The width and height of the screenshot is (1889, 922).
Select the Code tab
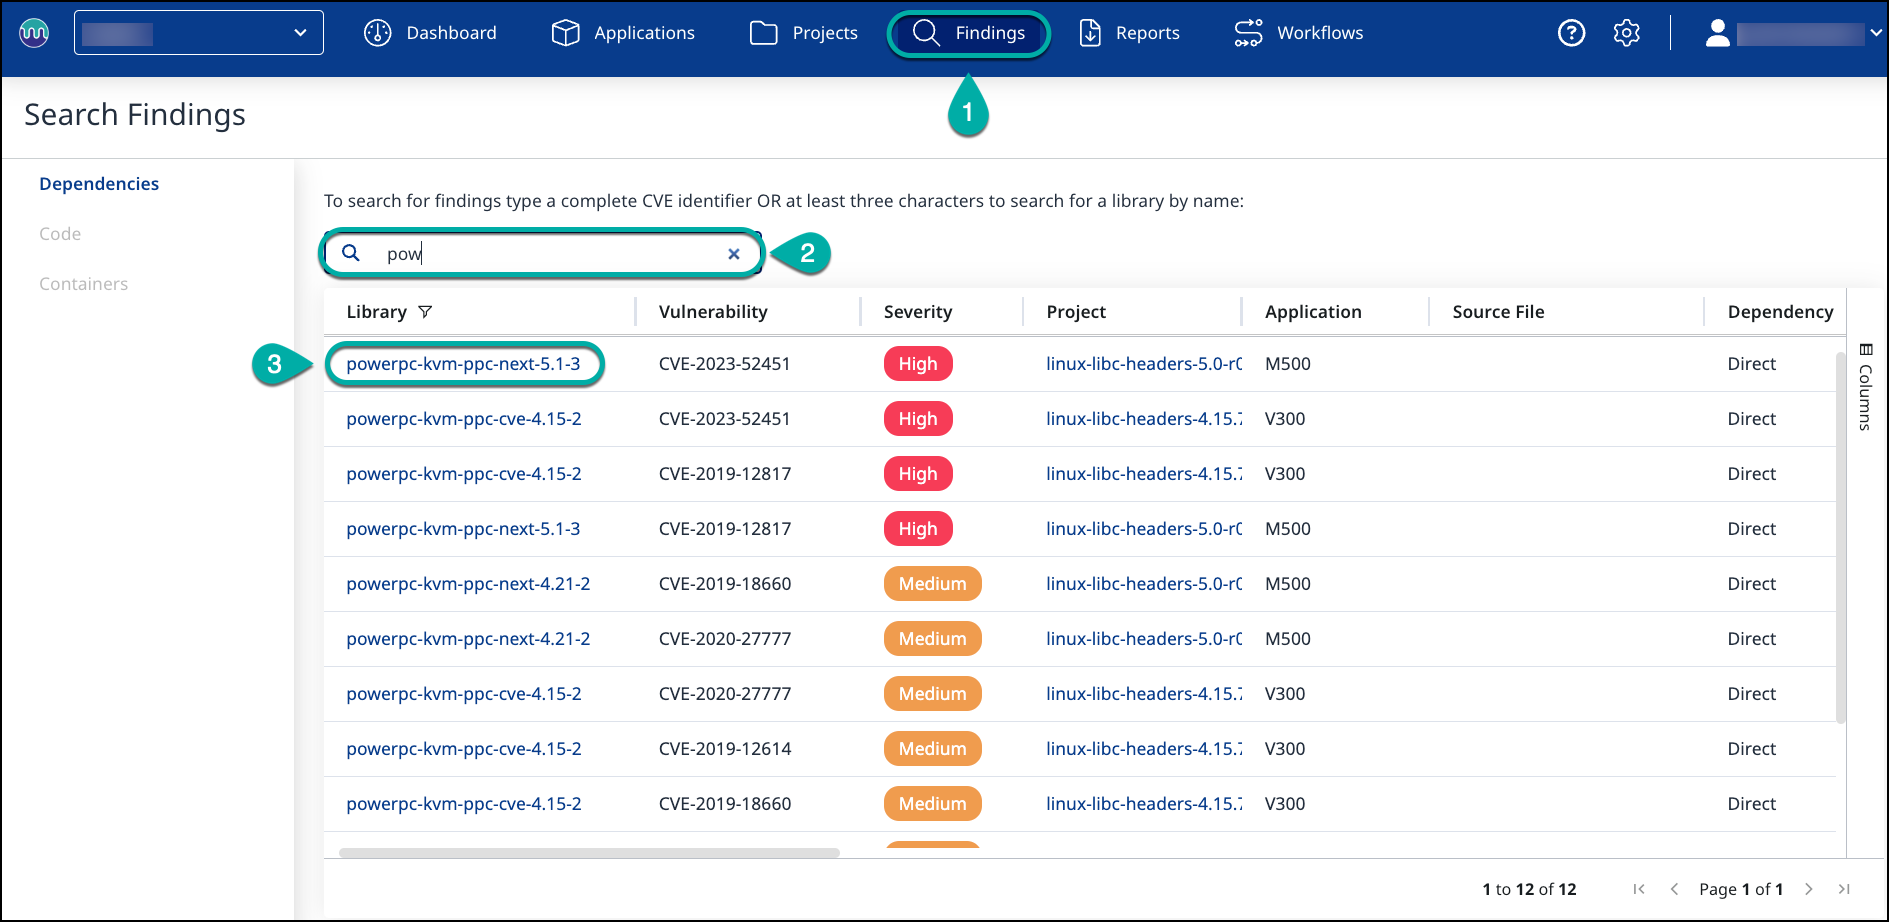[x=60, y=234]
